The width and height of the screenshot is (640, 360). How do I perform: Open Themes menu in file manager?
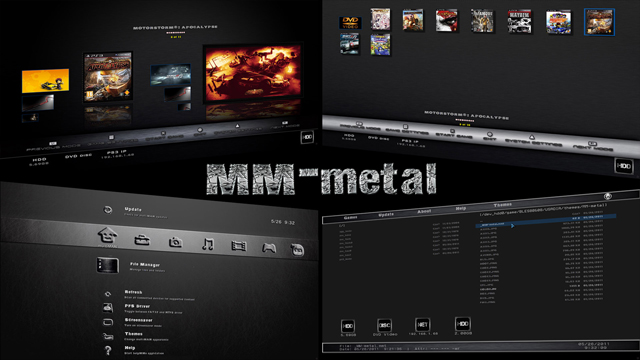click(x=502, y=204)
